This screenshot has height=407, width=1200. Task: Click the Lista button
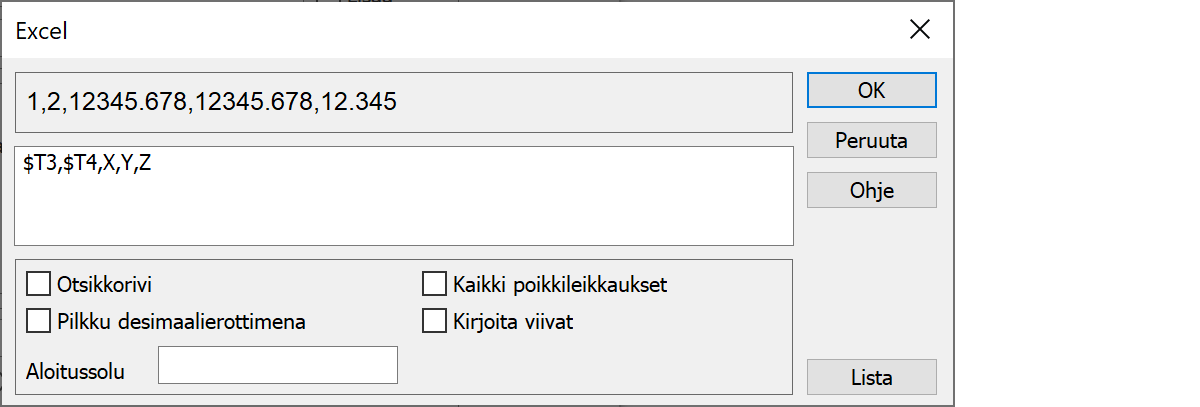tap(871, 378)
